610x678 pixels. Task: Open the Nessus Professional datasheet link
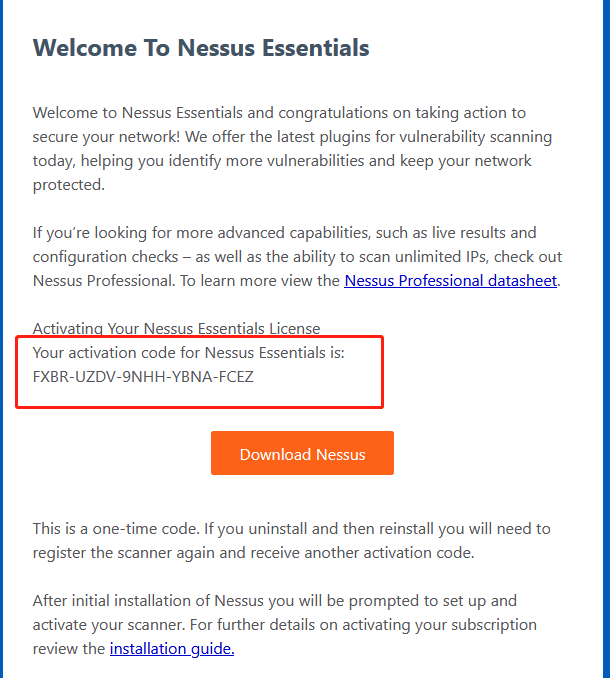click(450, 281)
